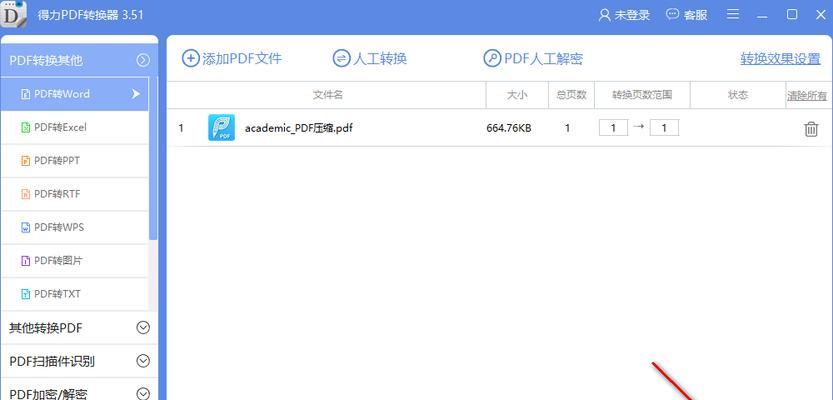833x400 pixels.
Task: Collapse the PDF转换其他 section
Action: (143, 60)
